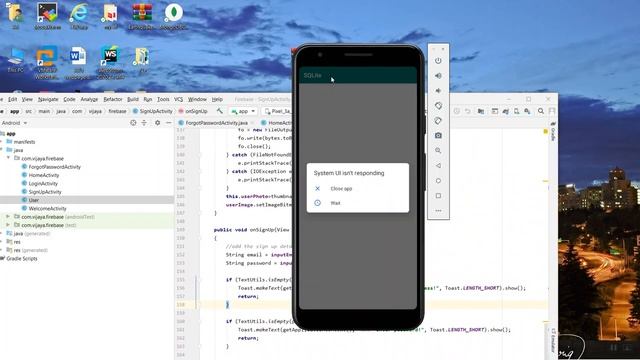Open the View menu
Viewport: 640px width, 360px height.
click(x=27, y=99)
